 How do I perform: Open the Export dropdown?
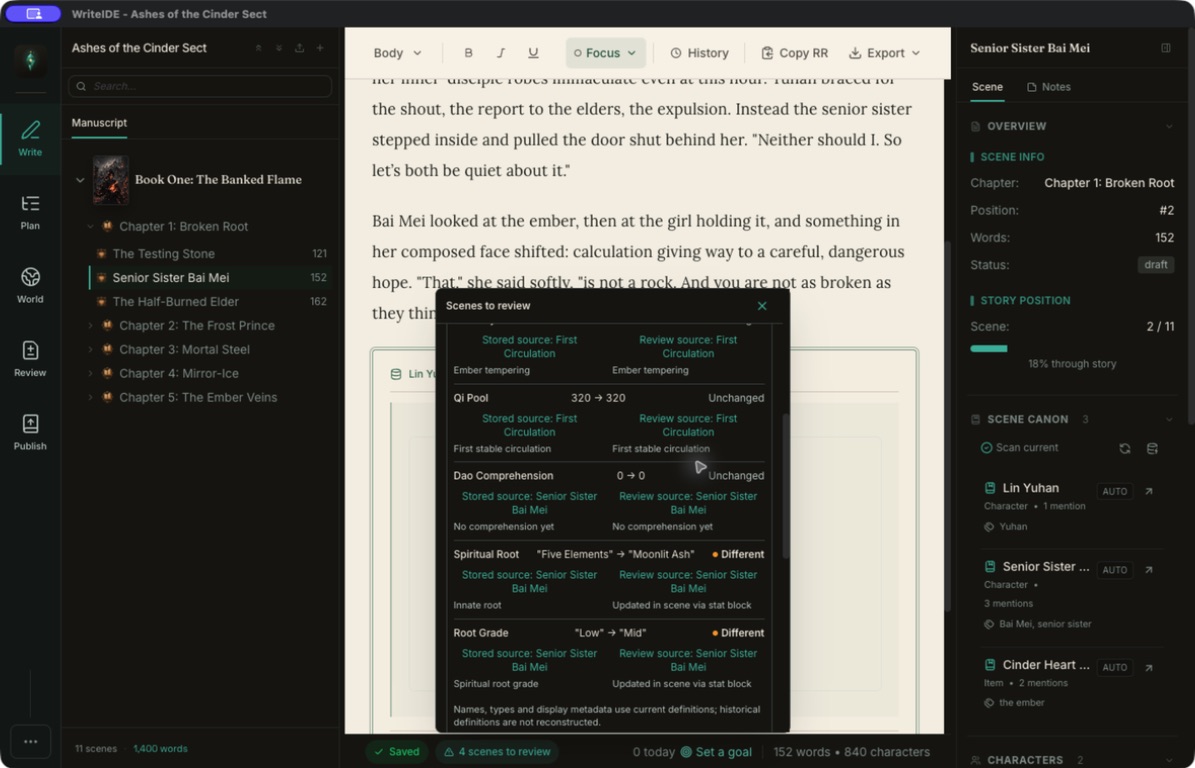pos(885,53)
